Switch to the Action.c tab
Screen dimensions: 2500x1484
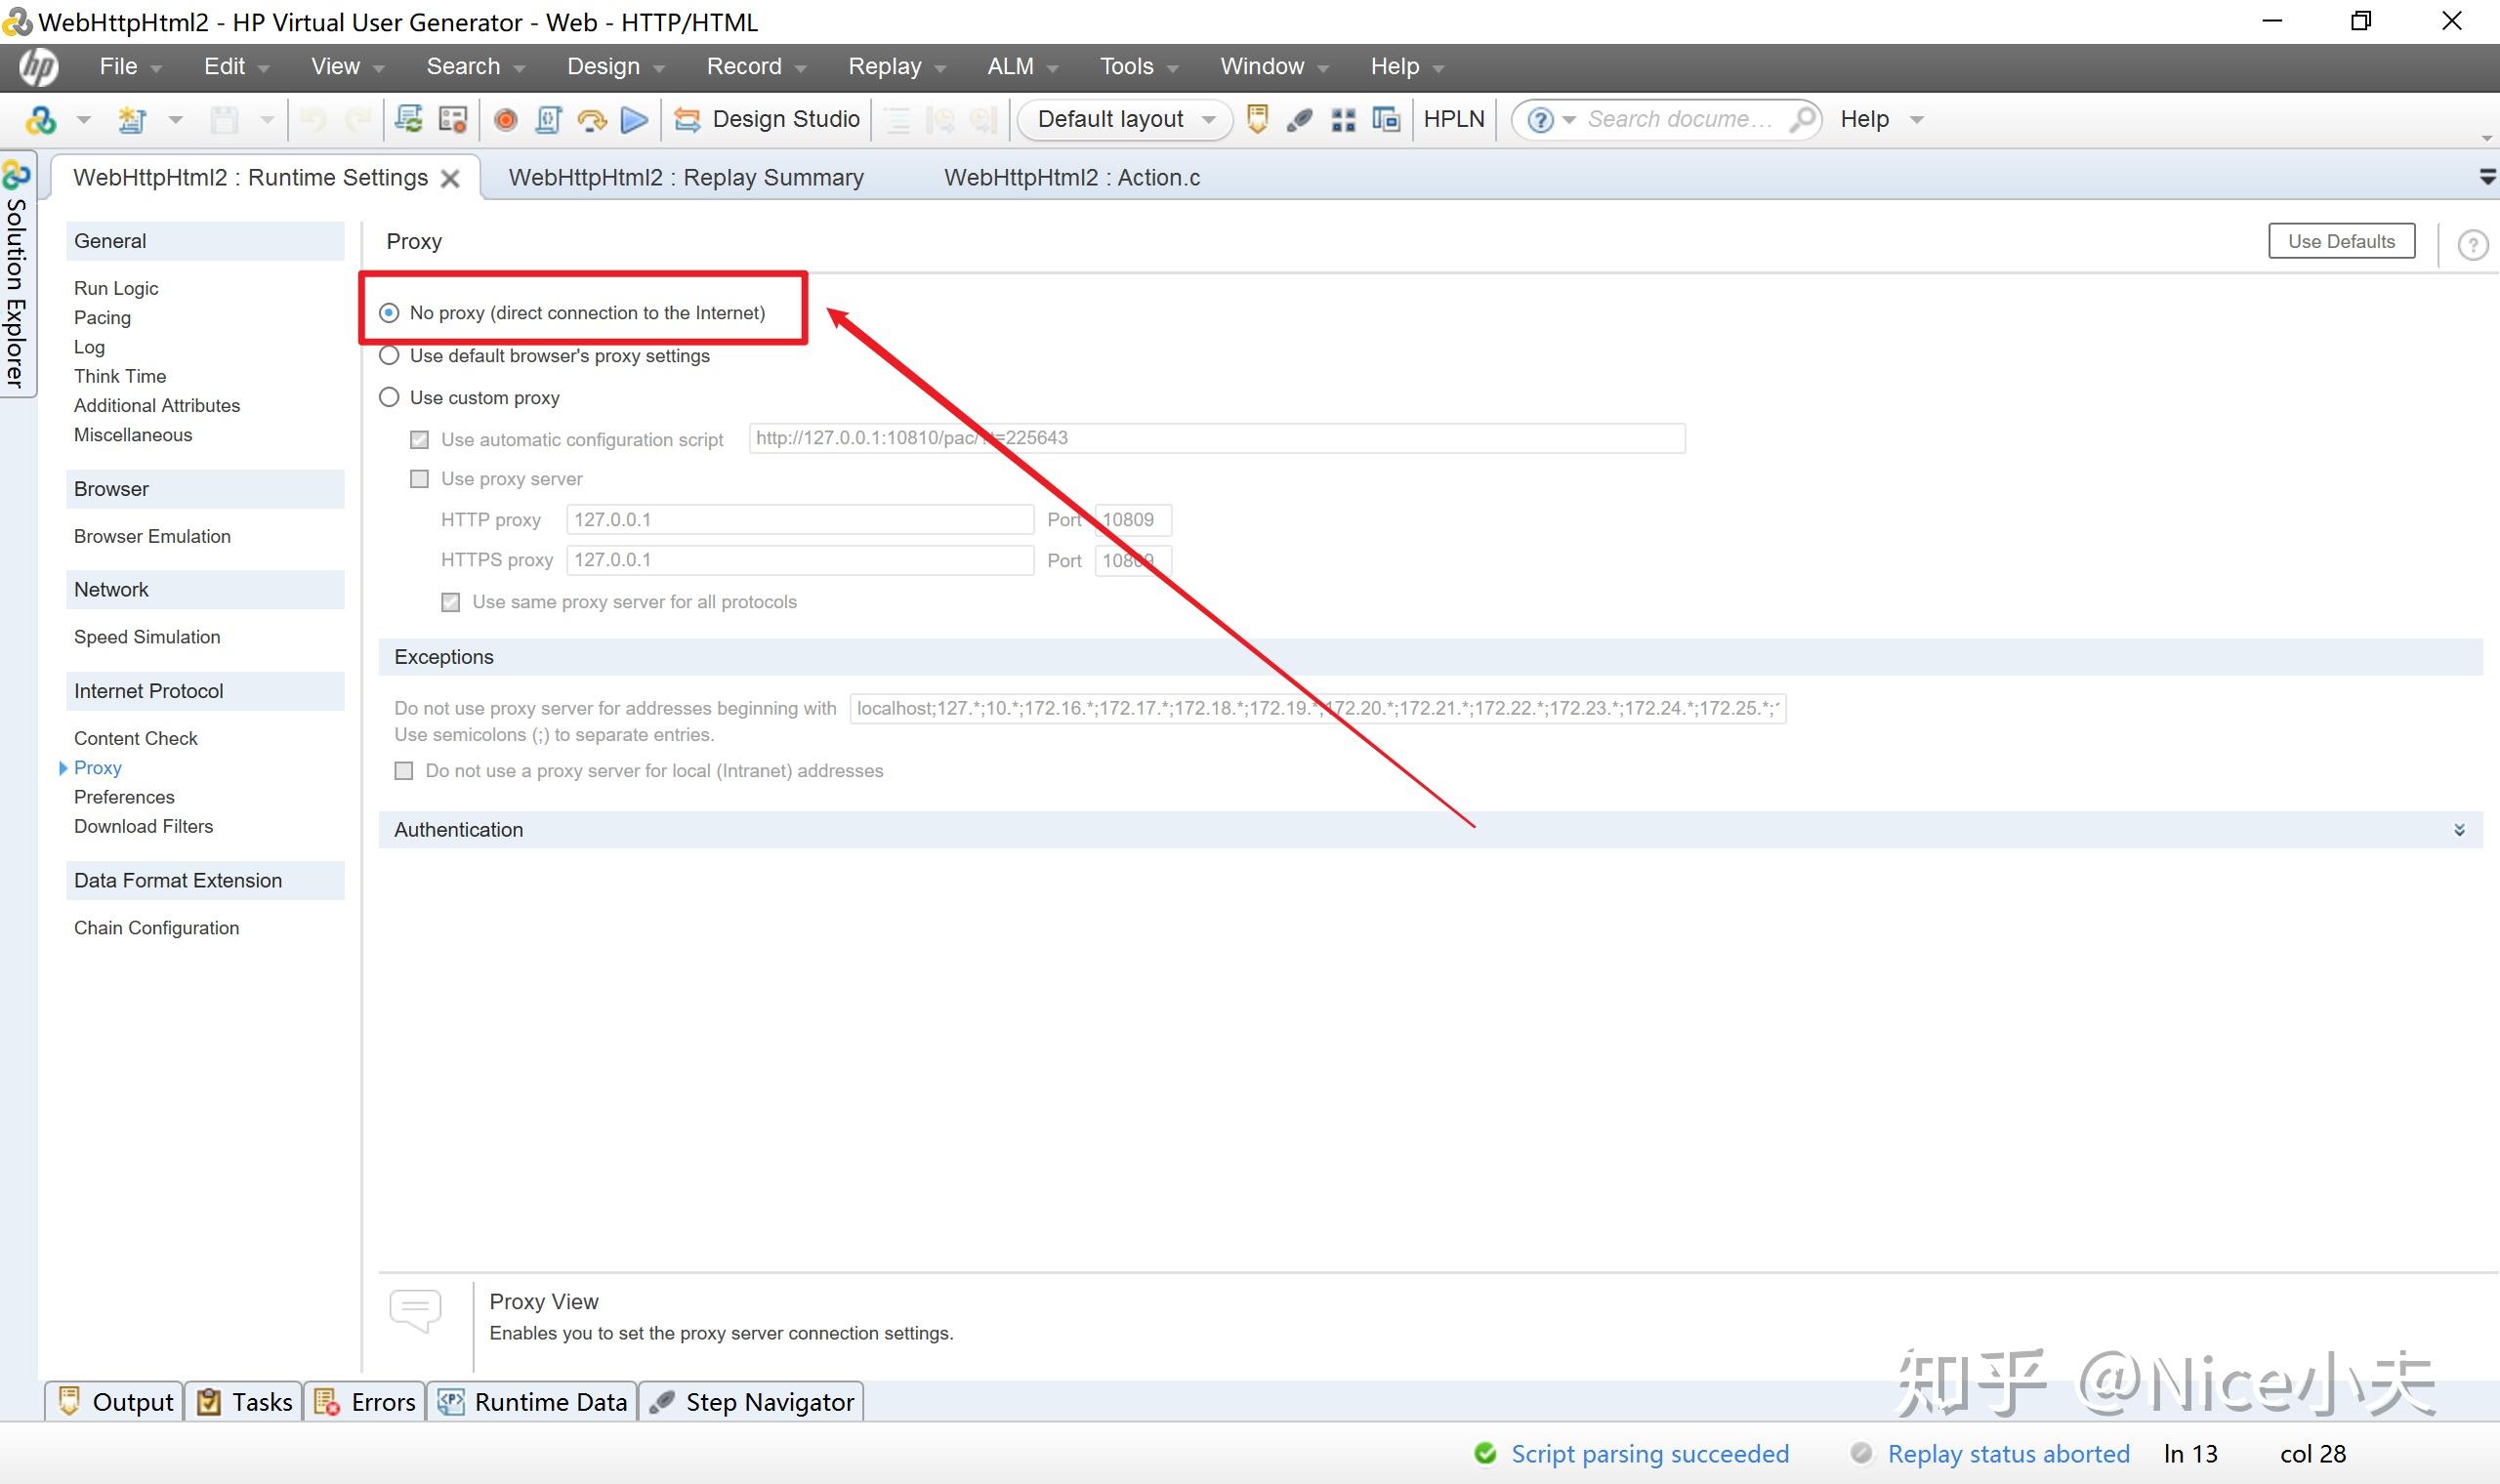(x=1071, y=178)
